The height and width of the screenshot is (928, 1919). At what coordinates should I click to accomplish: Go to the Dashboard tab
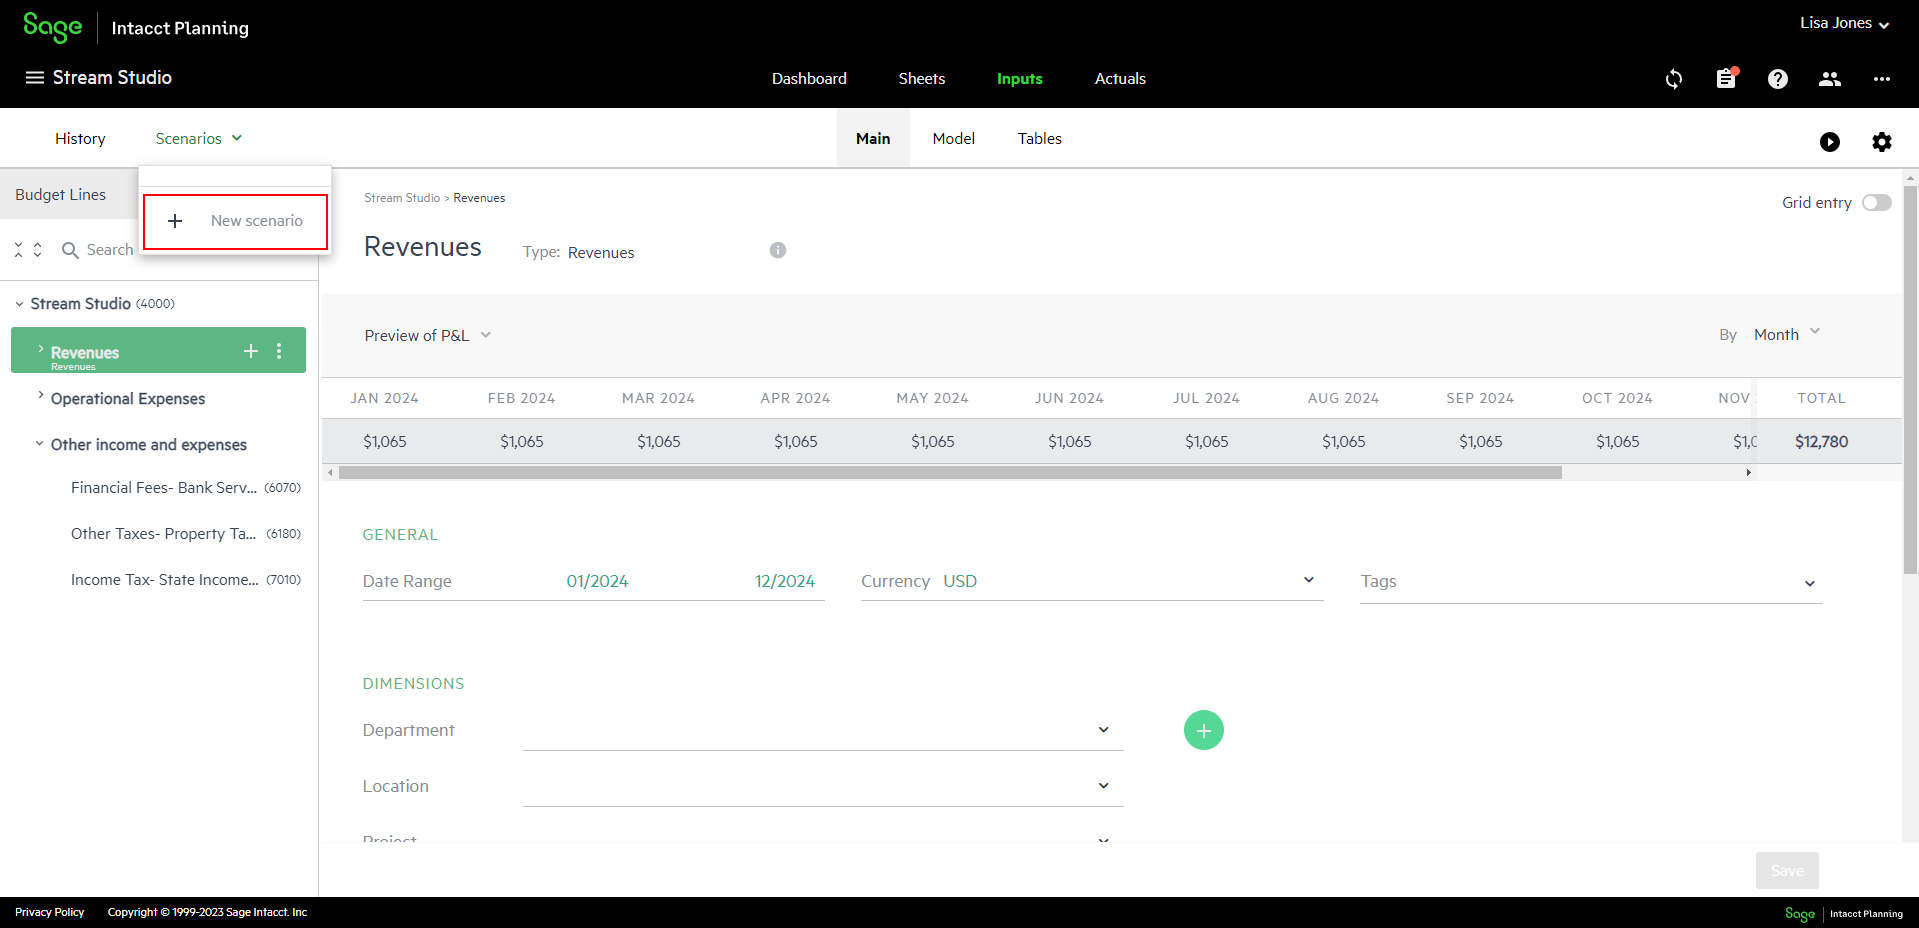(x=809, y=79)
